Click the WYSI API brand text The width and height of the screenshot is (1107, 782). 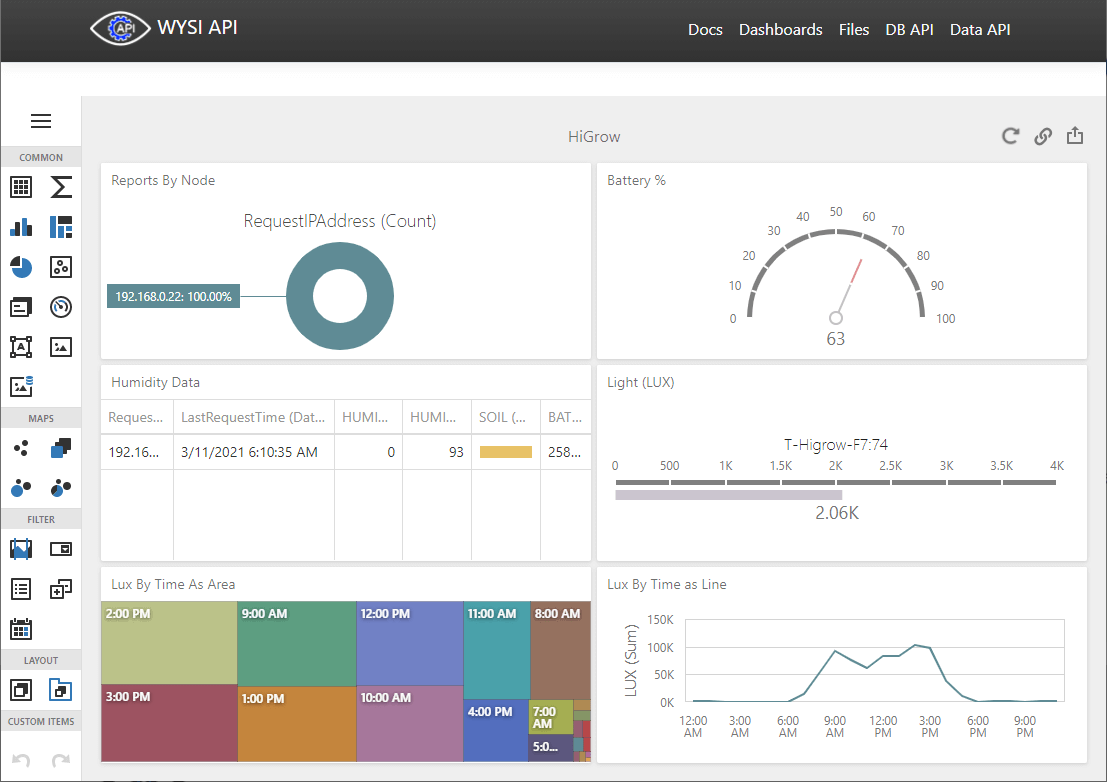tap(197, 28)
